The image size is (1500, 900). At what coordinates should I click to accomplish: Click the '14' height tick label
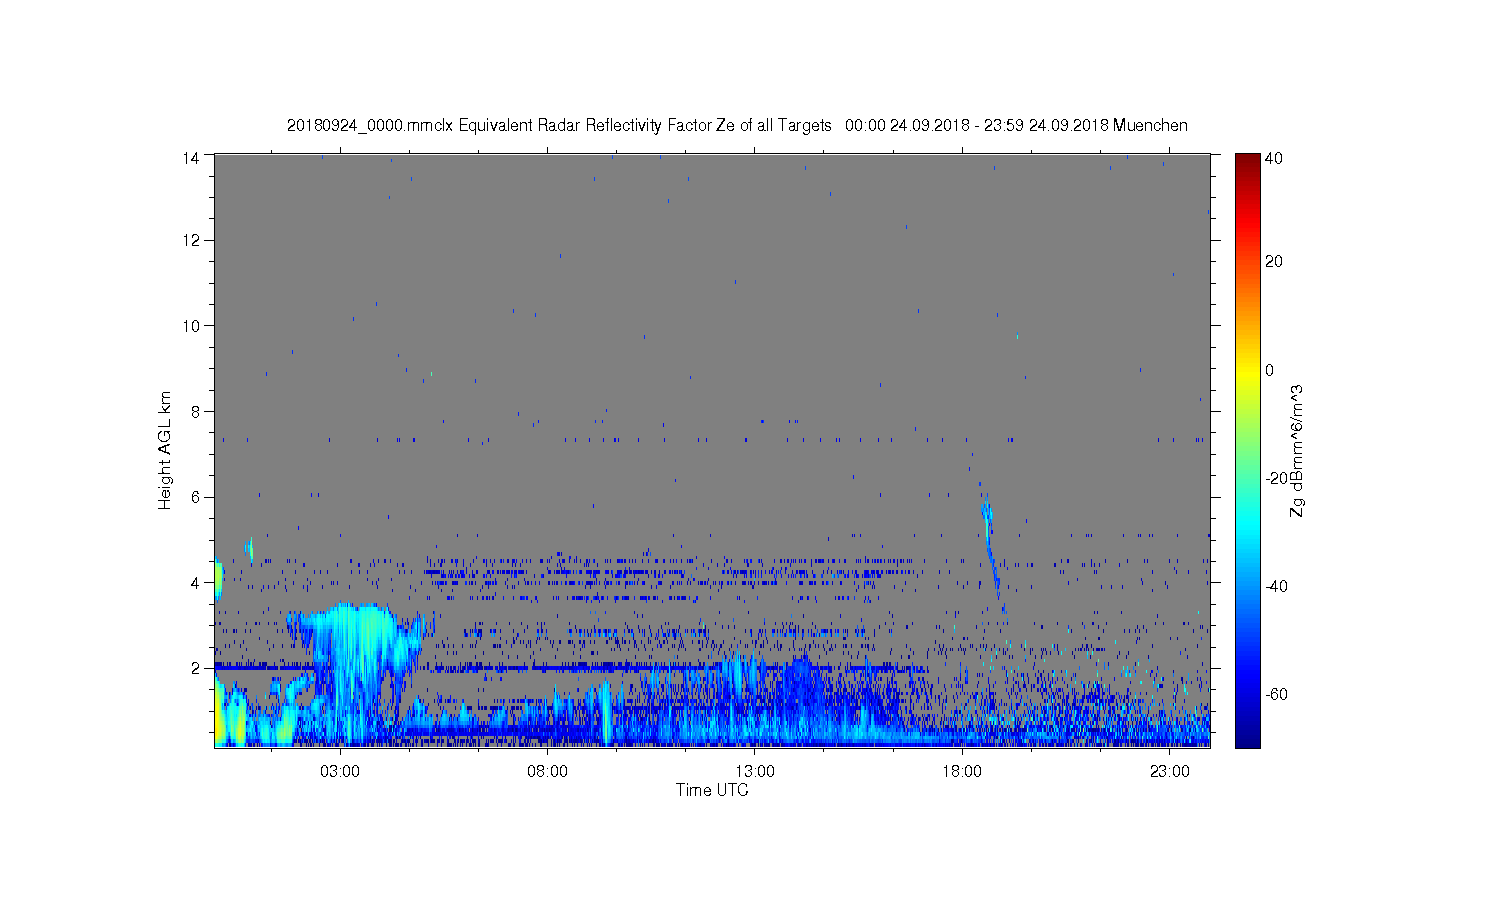[x=192, y=157]
